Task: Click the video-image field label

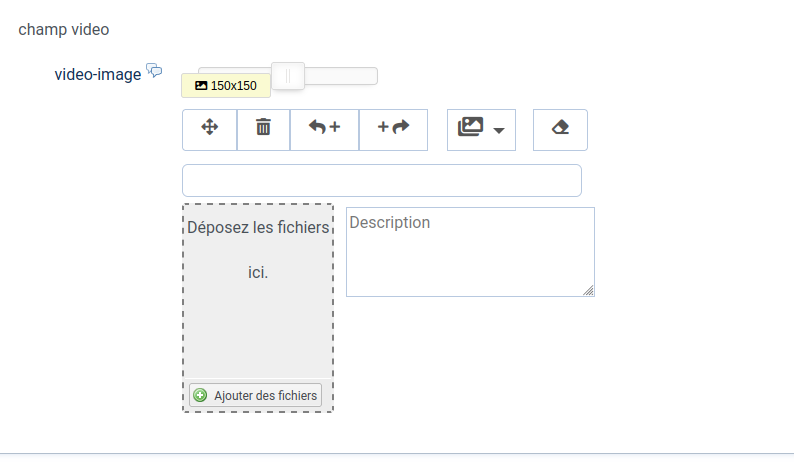Action: [98, 74]
